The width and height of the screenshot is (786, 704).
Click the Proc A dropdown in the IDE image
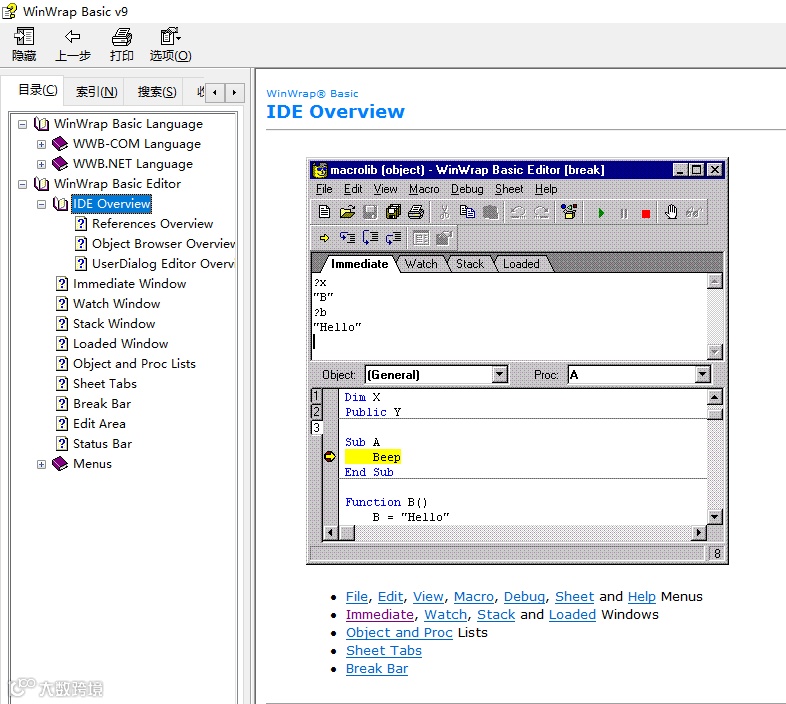(x=639, y=375)
